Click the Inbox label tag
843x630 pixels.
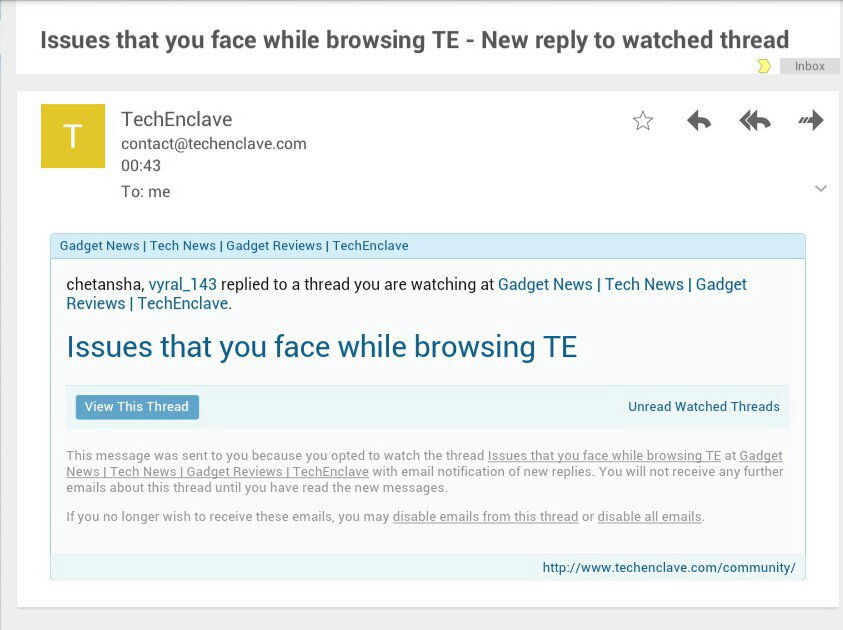point(810,66)
